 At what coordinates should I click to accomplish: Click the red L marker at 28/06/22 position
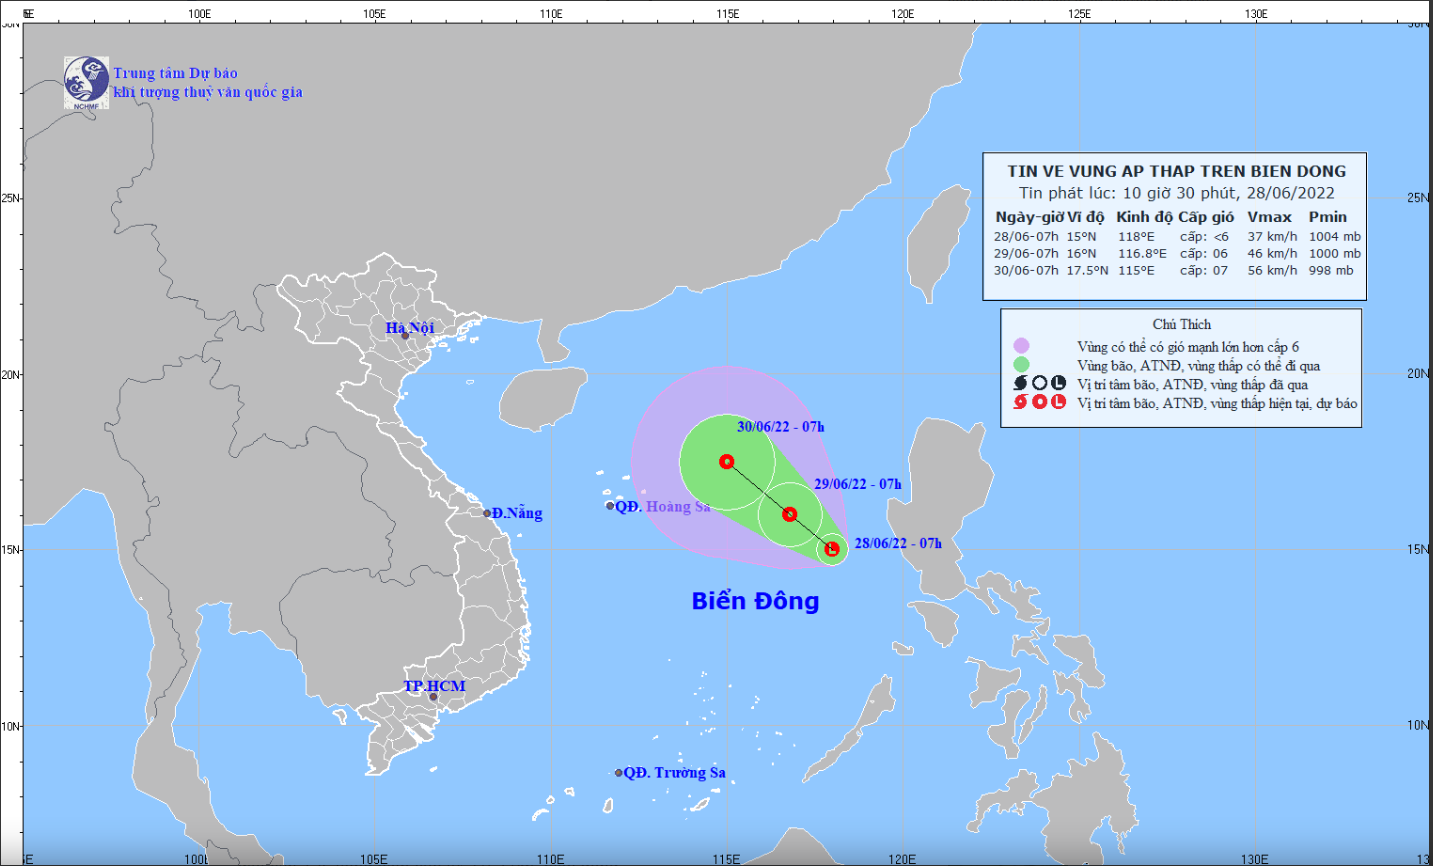coord(832,548)
